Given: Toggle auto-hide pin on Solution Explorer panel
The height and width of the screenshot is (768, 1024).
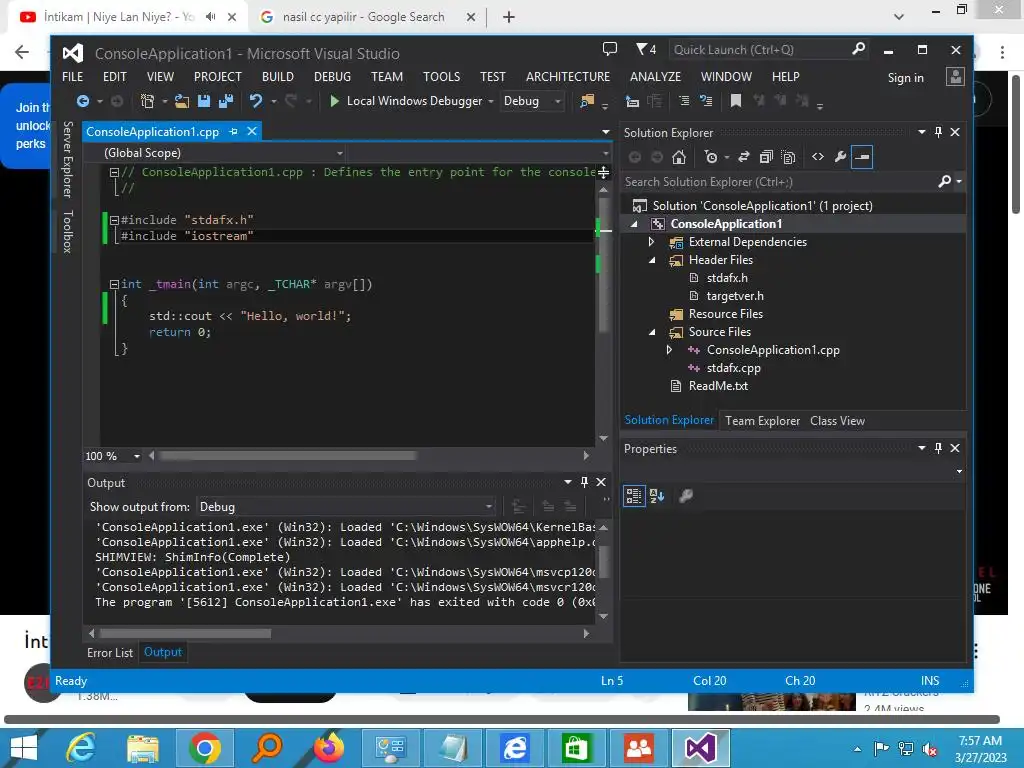Looking at the screenshot, I should 938,132.
